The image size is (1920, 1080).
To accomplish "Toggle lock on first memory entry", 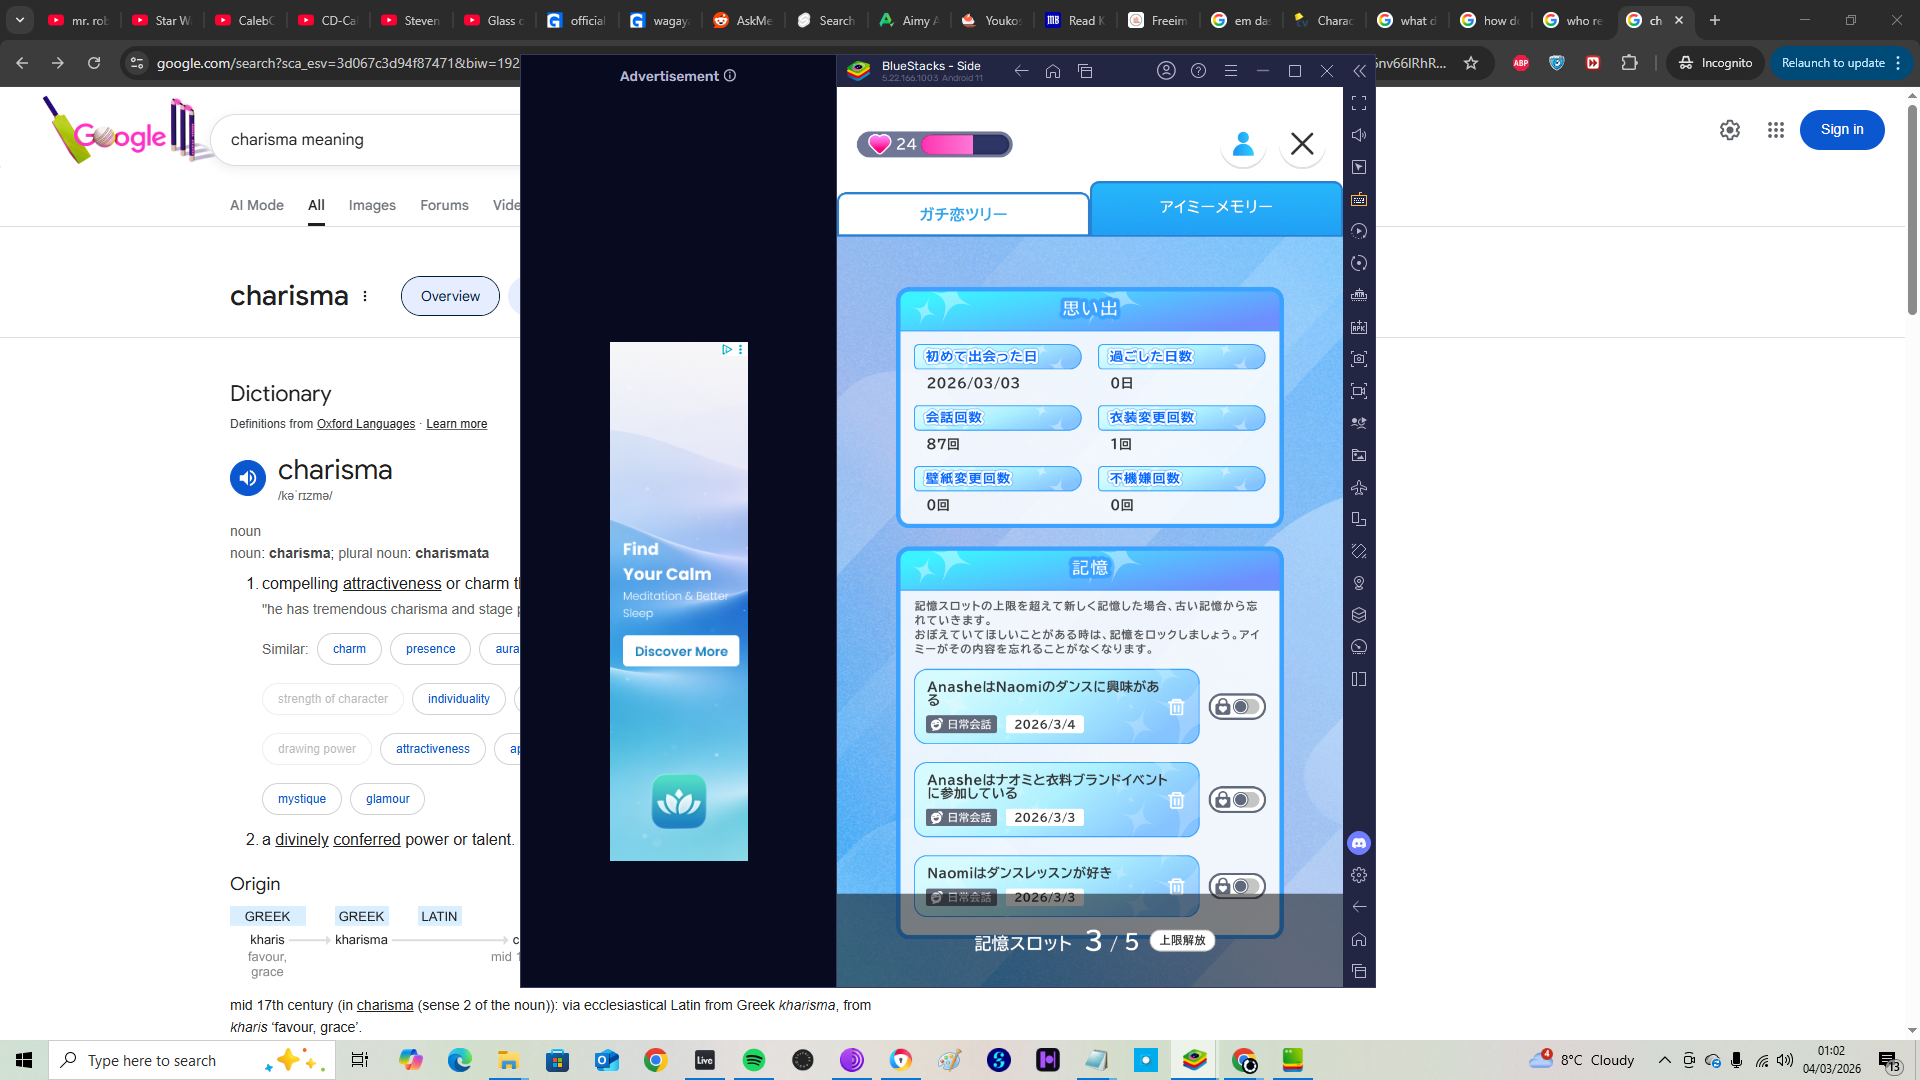I will point(1237,707).
